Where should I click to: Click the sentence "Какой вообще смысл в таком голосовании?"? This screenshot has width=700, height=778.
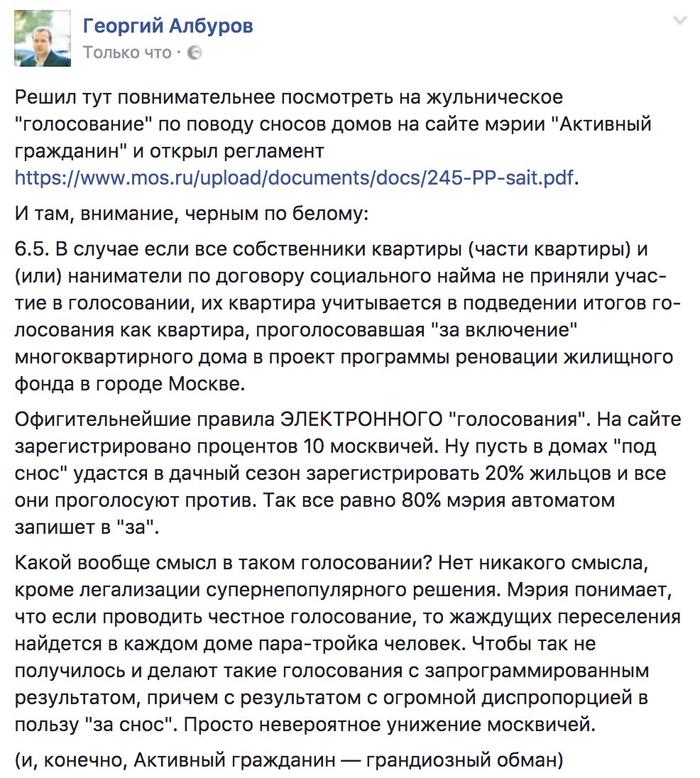coord(224,564)
